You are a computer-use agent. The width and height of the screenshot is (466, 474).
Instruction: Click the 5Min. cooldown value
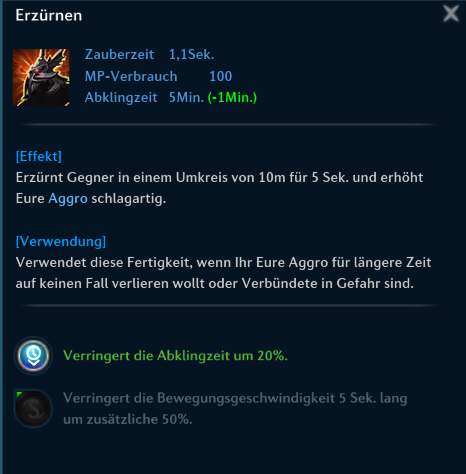click(x=186, y=98)
